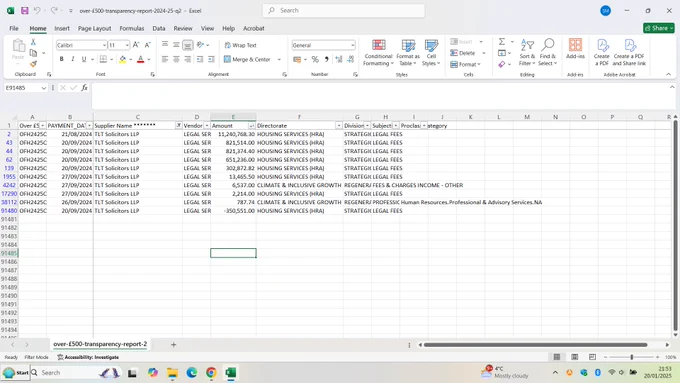The image size is (680, 383).
Task: Open the File menu
Action: click(x=14, y=28)
